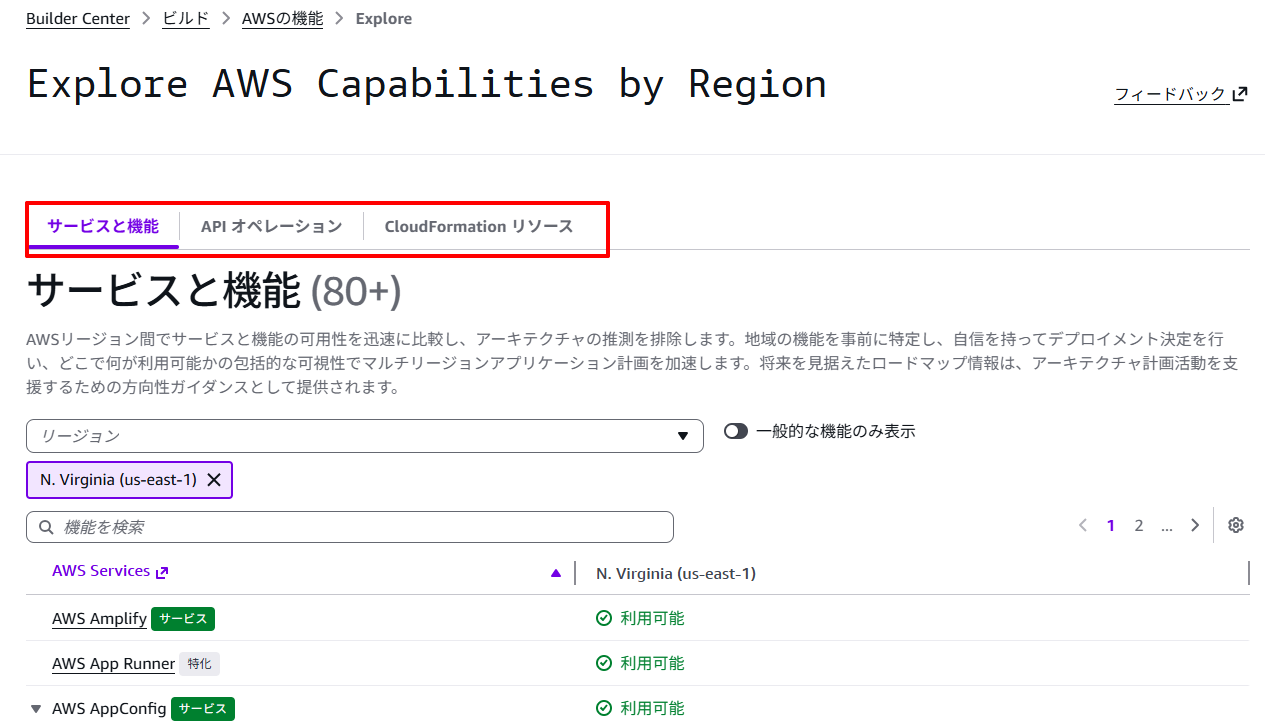
Task: Remove the N. Virginia (us-east-1) region chip
Action: click(x=213, y=480)
